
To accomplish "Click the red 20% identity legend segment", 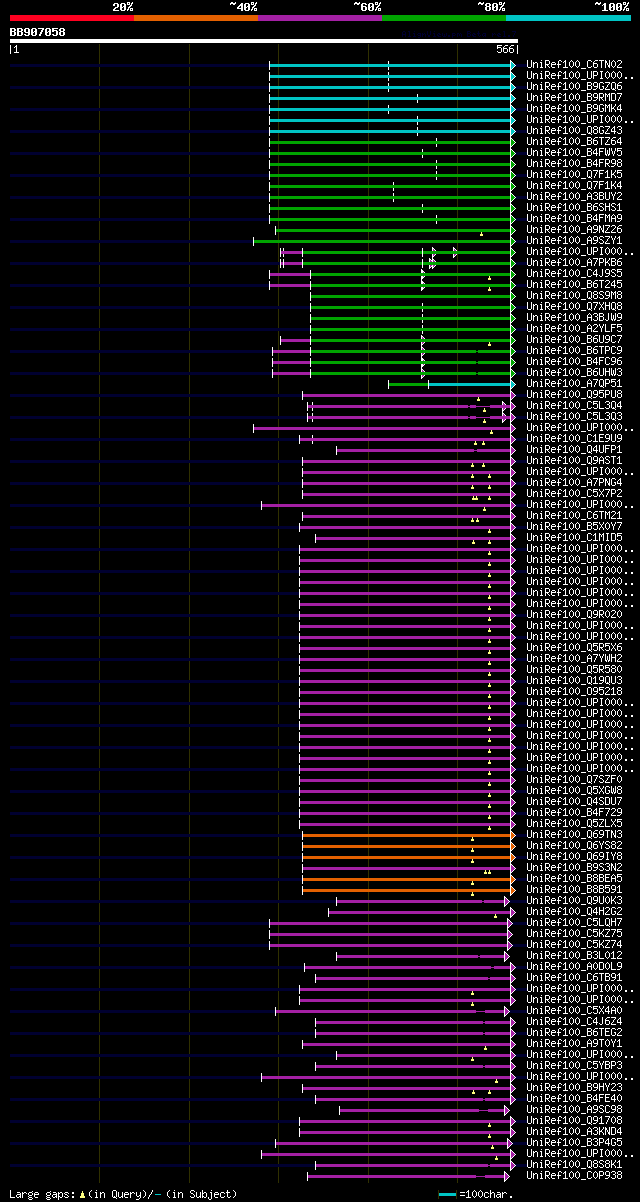I will coord(71,18).
